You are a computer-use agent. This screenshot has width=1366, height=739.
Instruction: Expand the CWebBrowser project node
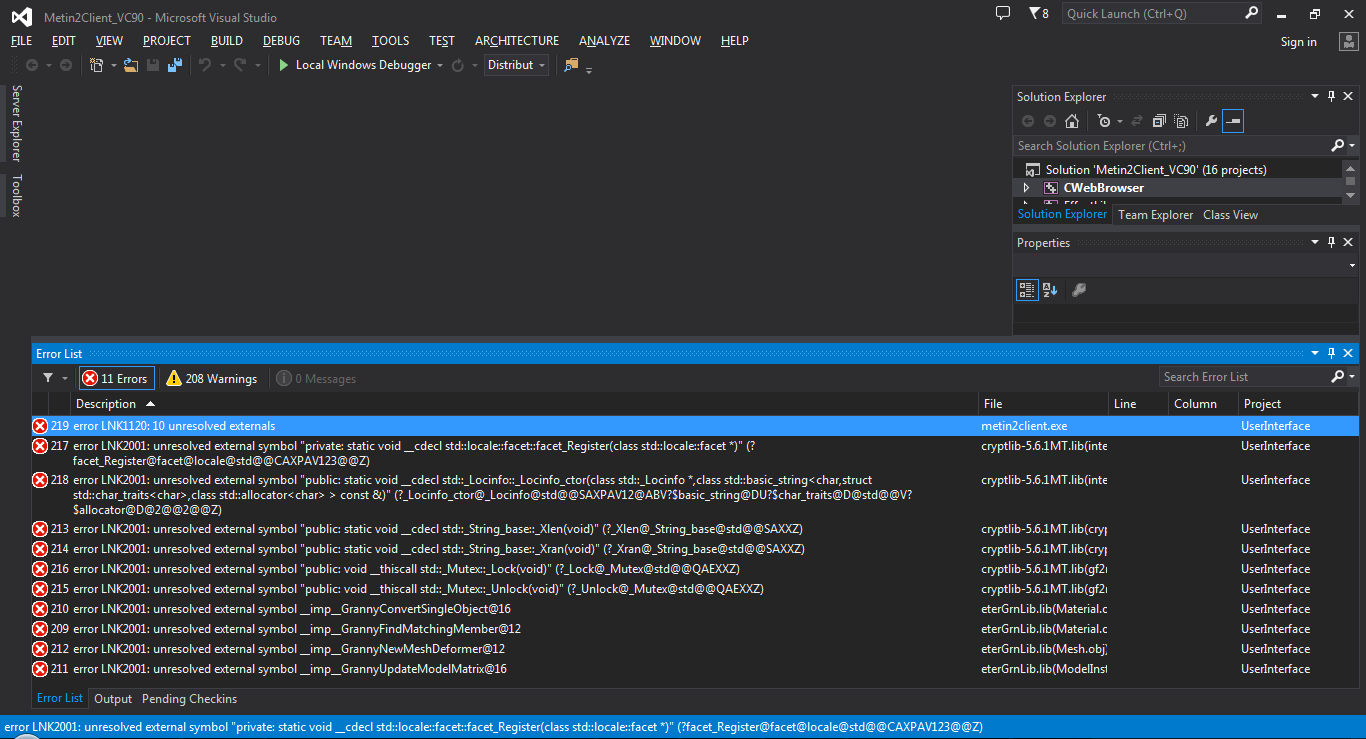point(1026,188)
